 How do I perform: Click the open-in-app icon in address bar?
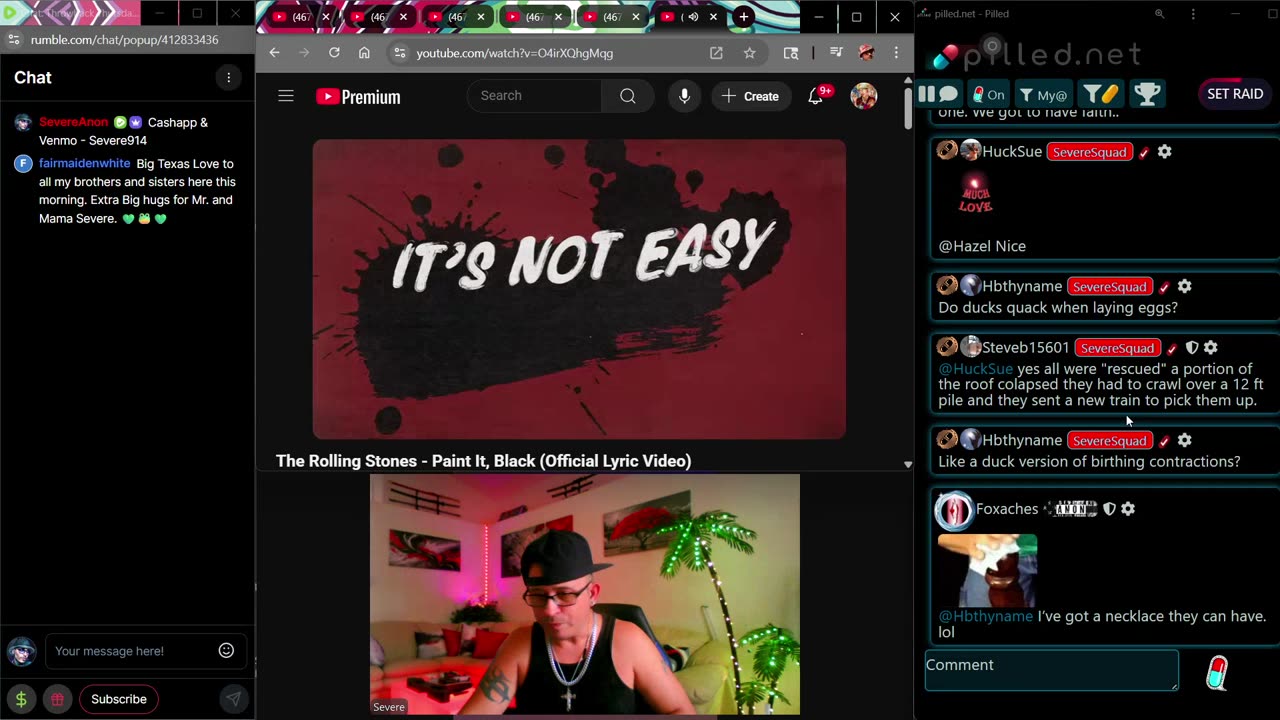click(716, 53)
